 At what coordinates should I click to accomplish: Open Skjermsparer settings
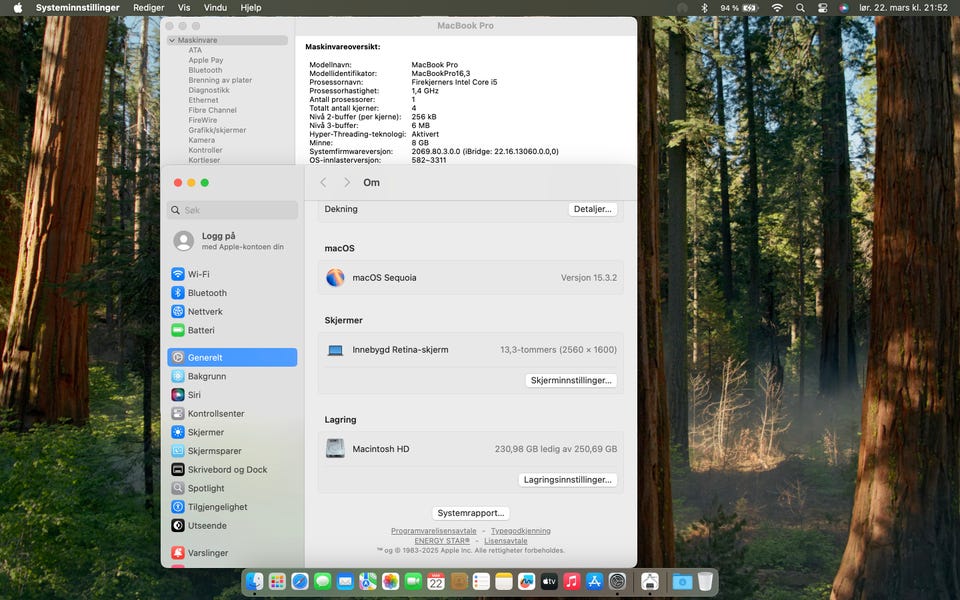[x=232, y=451]
